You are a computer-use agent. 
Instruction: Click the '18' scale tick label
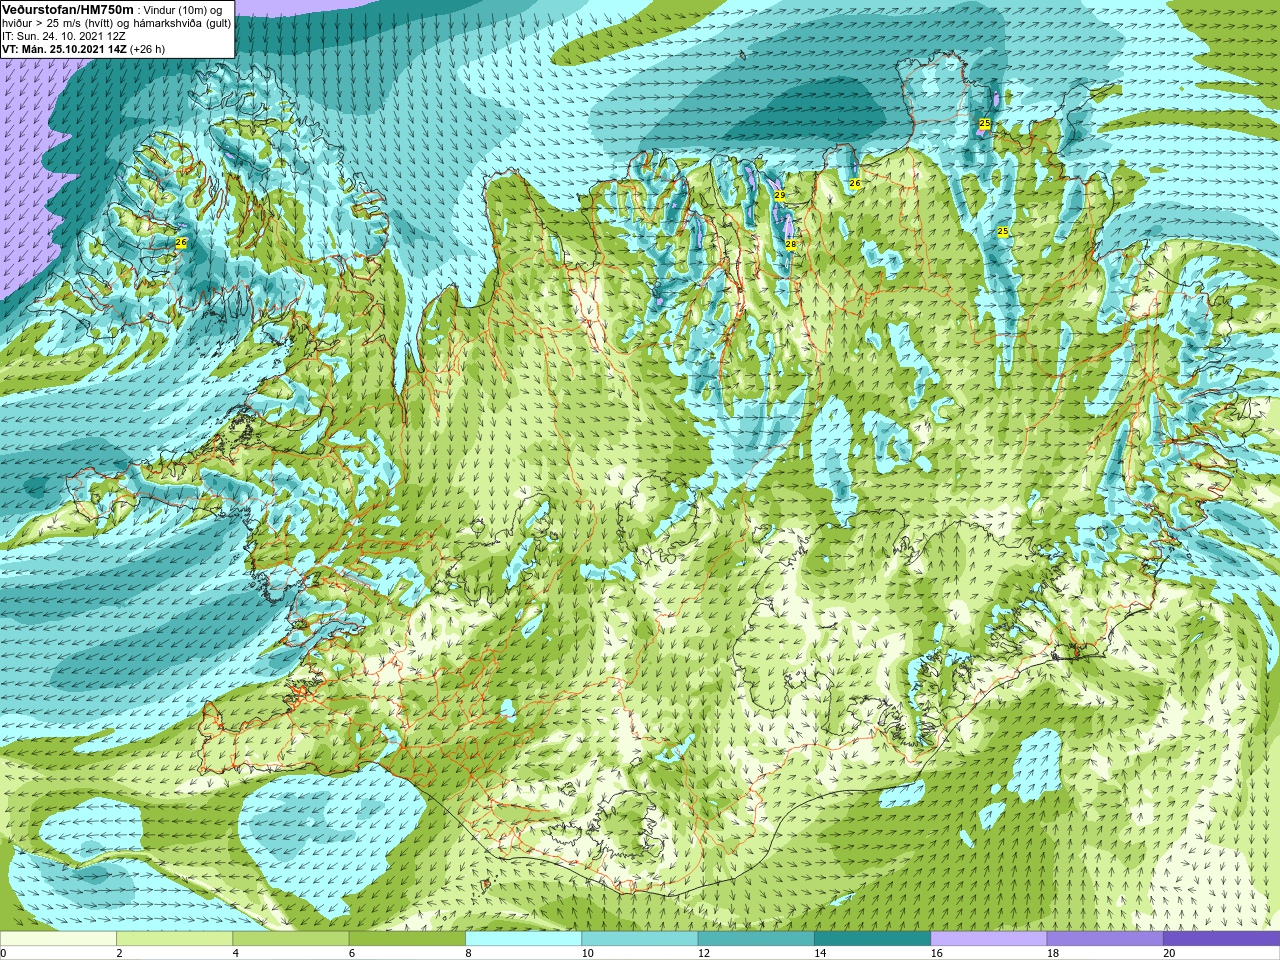point(1053,953)
